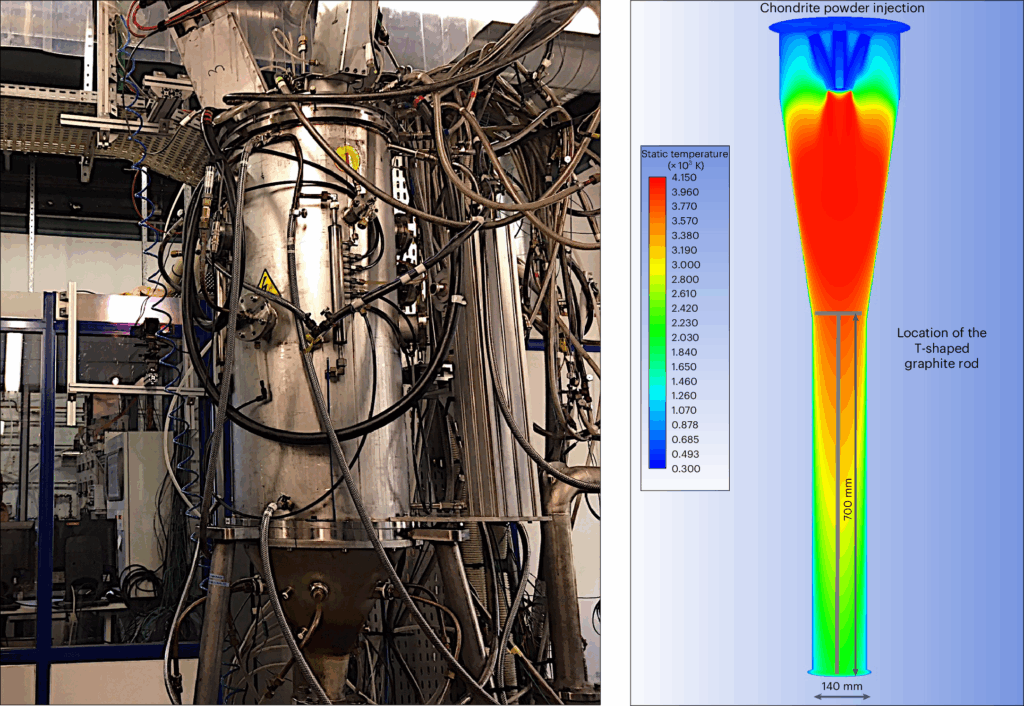Pick the green middle of the color bar
This screenshot has height=706, width=1024.
[657, 325]
